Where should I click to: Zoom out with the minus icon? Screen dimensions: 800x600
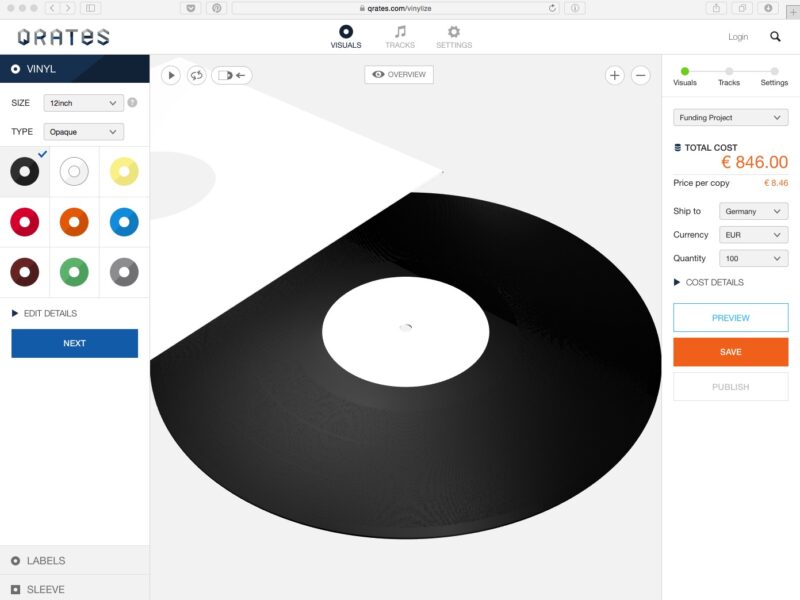641,75
